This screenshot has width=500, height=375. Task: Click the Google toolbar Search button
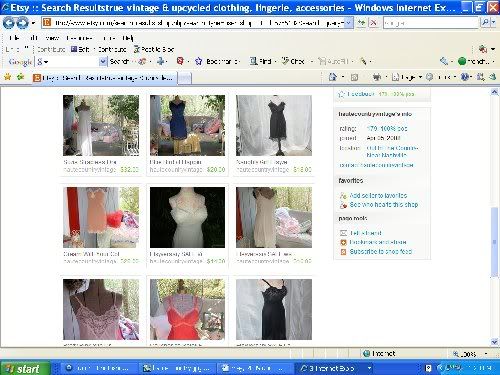pyautogui.click(x=119, y=61)
